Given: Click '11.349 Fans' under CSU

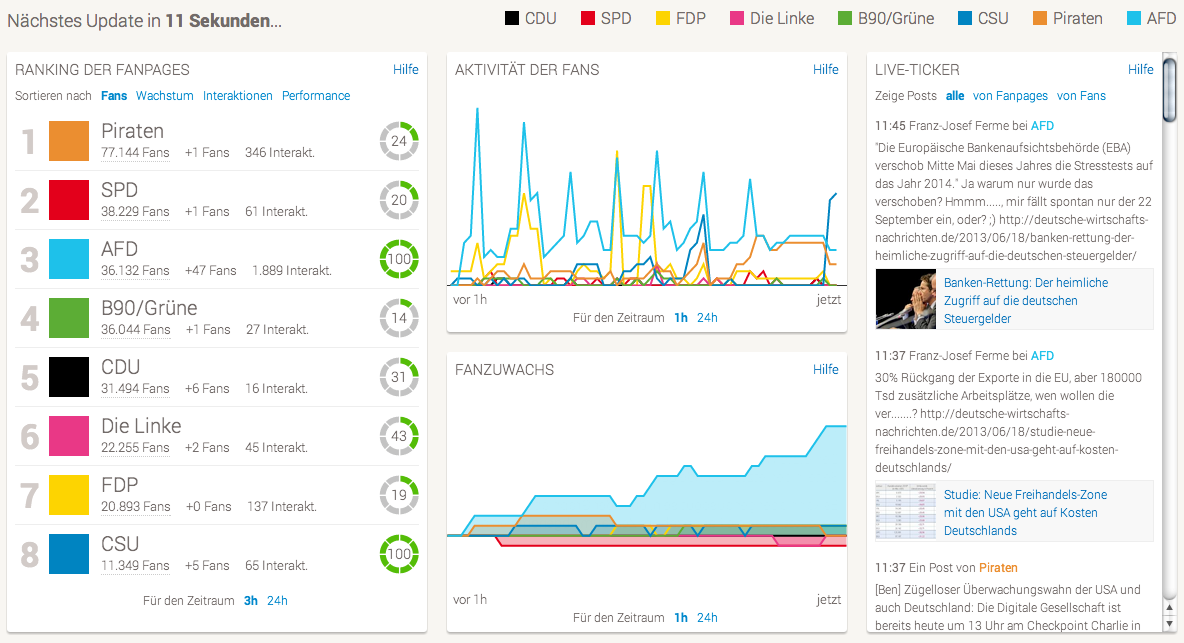Looking at the screenshot, I should coord(135,565).
